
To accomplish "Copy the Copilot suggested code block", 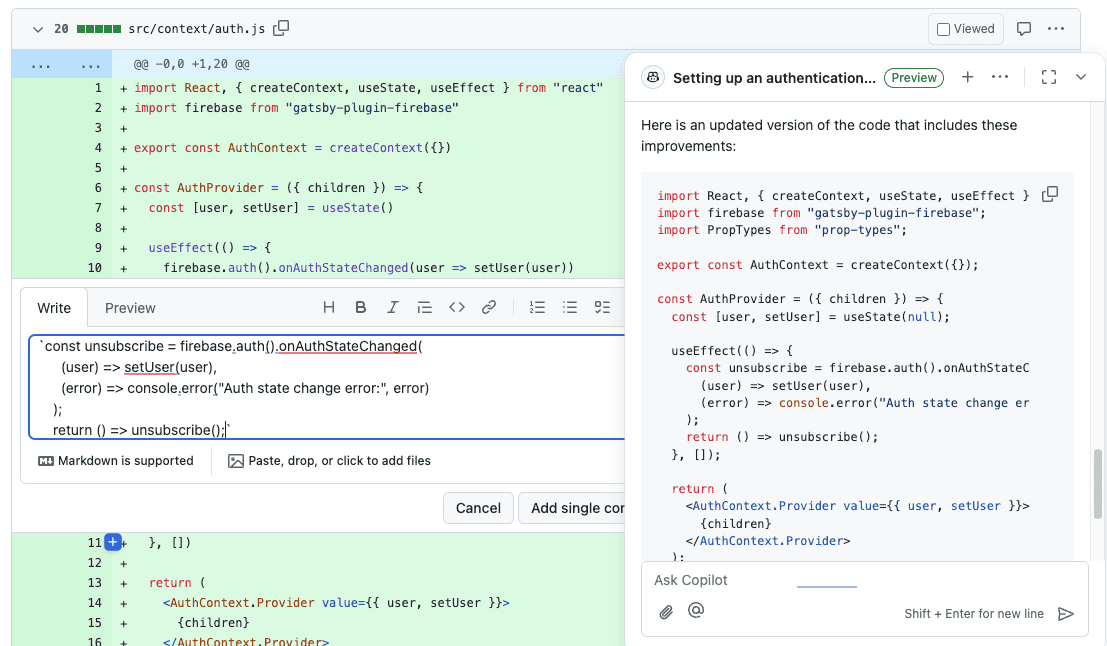I will coord(1050,193).
